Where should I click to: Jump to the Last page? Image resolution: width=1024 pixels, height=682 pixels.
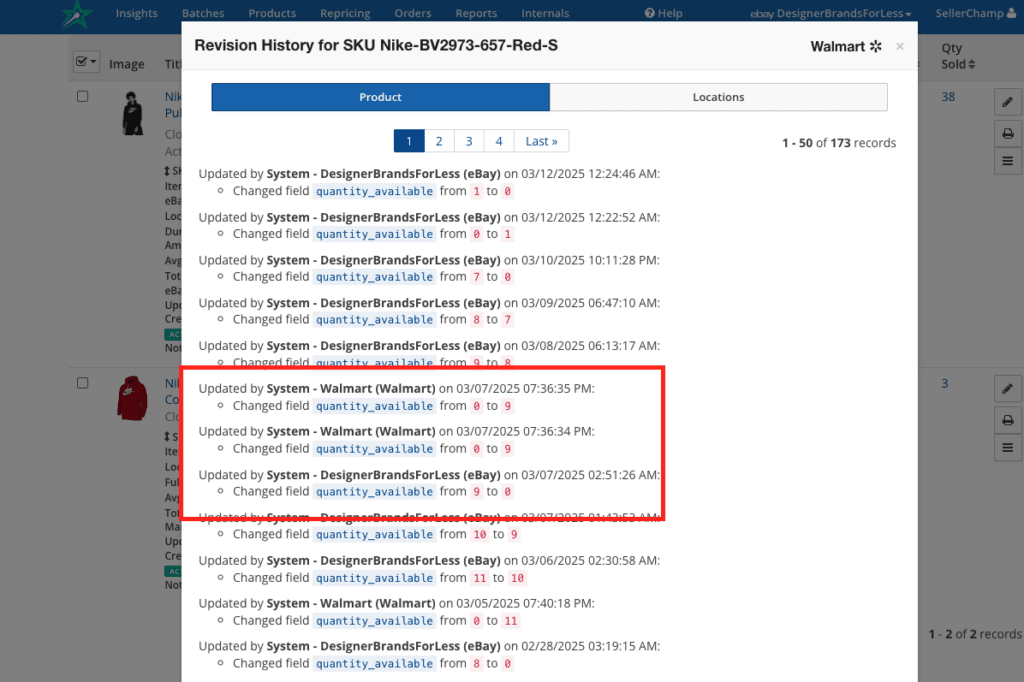541,141
